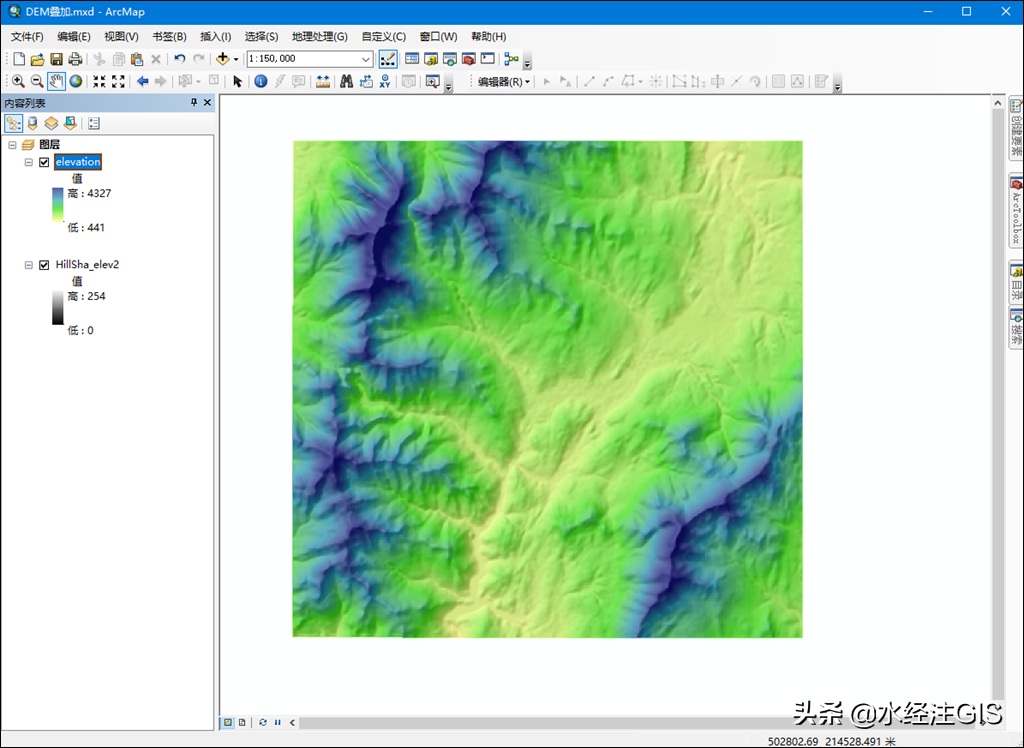Click the Go To XY tool
Viewport: 1024px width, 748px height.
(x=385, y=81)
